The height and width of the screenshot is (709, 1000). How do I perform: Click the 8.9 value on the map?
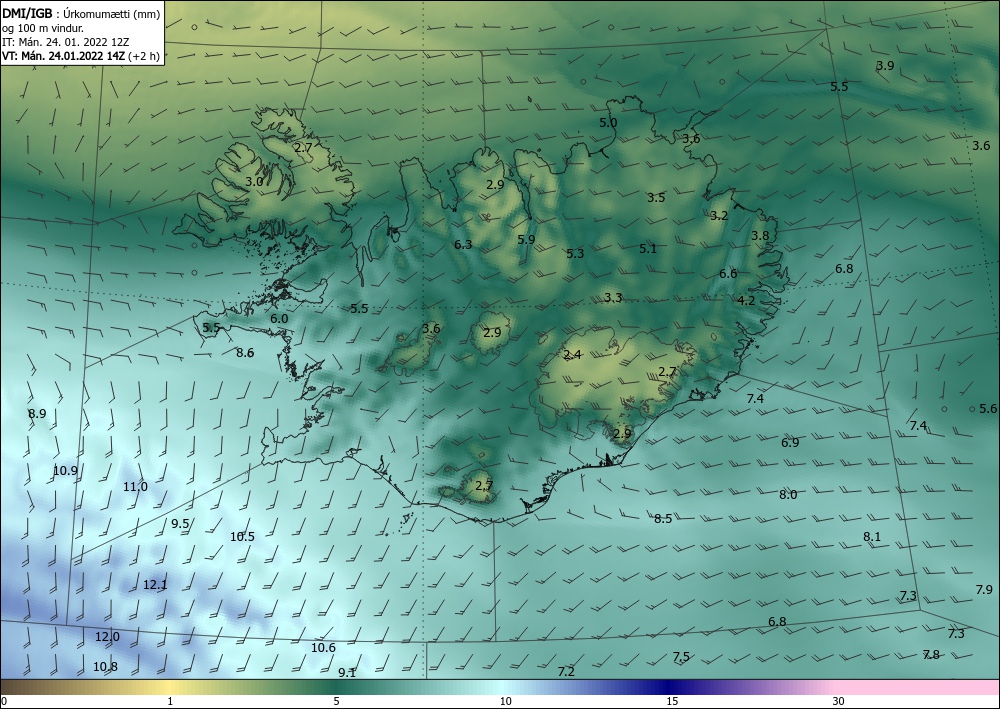tap(37, 413)
